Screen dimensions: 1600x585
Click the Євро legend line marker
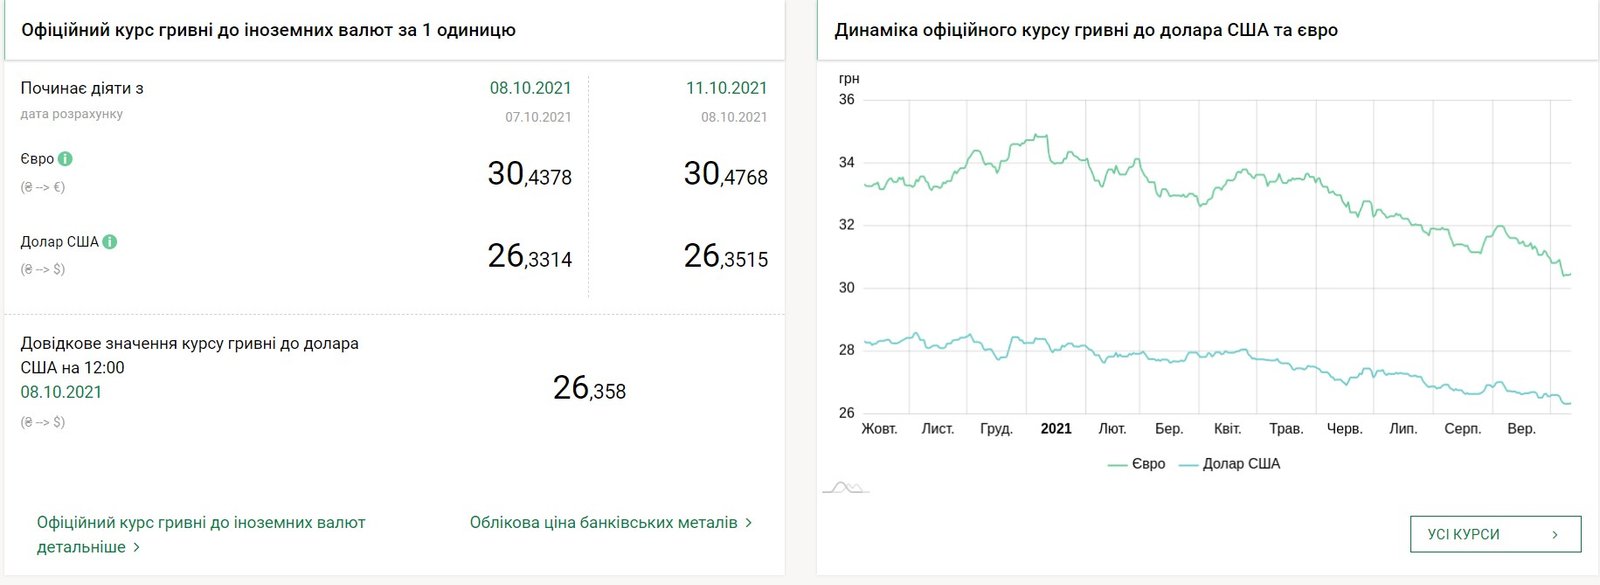1119,464
